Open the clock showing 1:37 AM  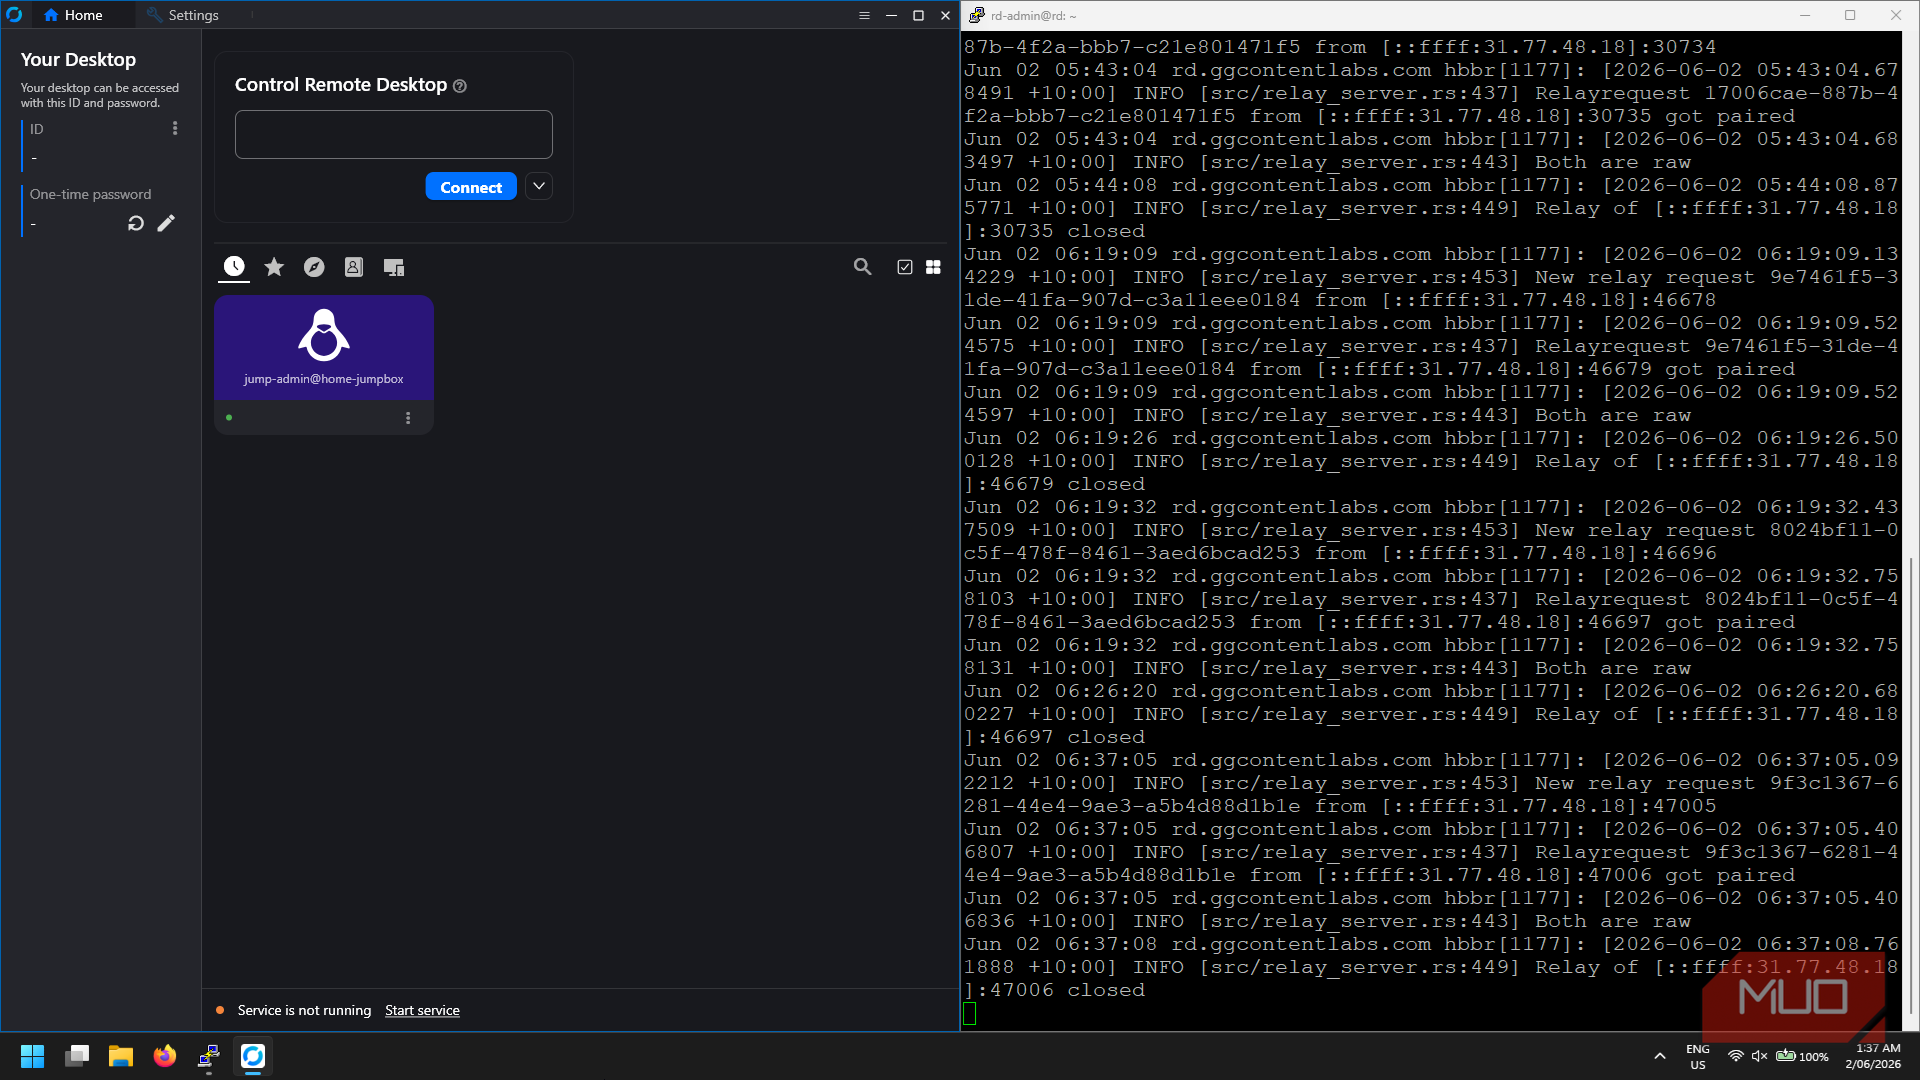[x=1873, y=1057]
